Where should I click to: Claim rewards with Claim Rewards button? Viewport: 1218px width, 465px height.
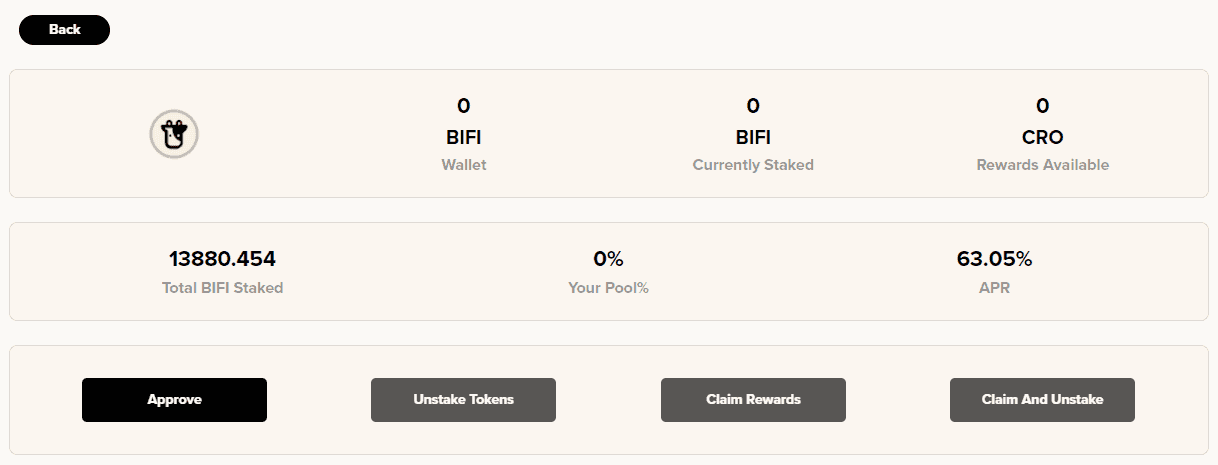(x=753, y=400)
